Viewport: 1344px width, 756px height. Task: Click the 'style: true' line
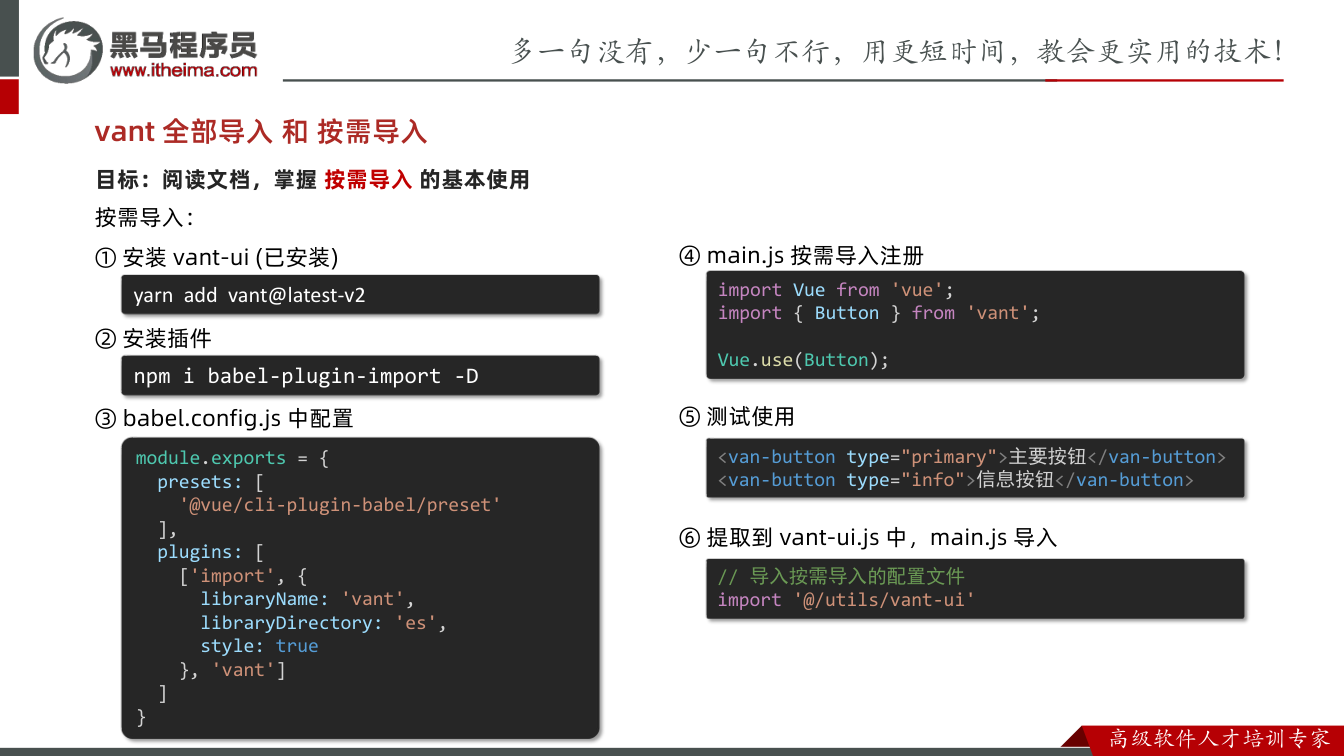click(x=259, y=646)
